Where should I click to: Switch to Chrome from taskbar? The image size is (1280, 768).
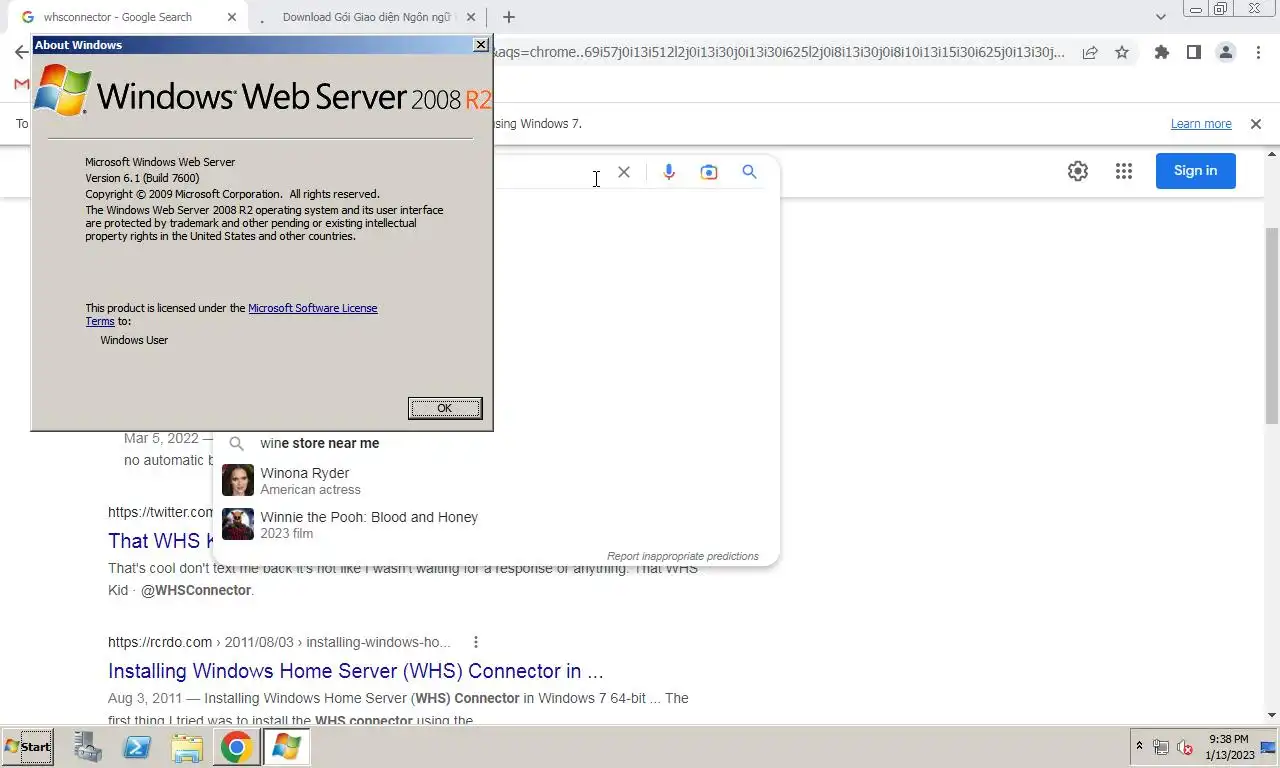click(x=237, y=748)
